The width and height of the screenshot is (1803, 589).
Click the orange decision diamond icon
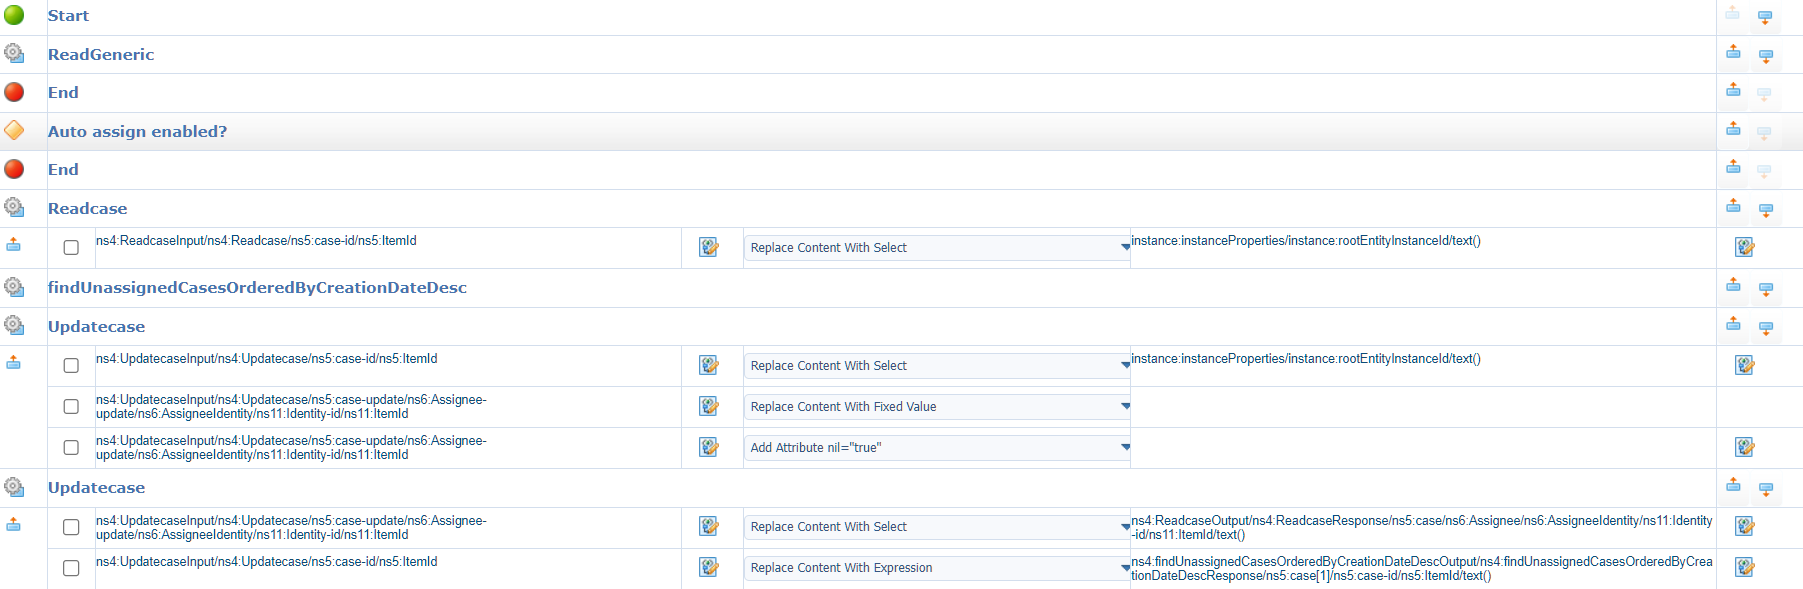click(14, 130)
